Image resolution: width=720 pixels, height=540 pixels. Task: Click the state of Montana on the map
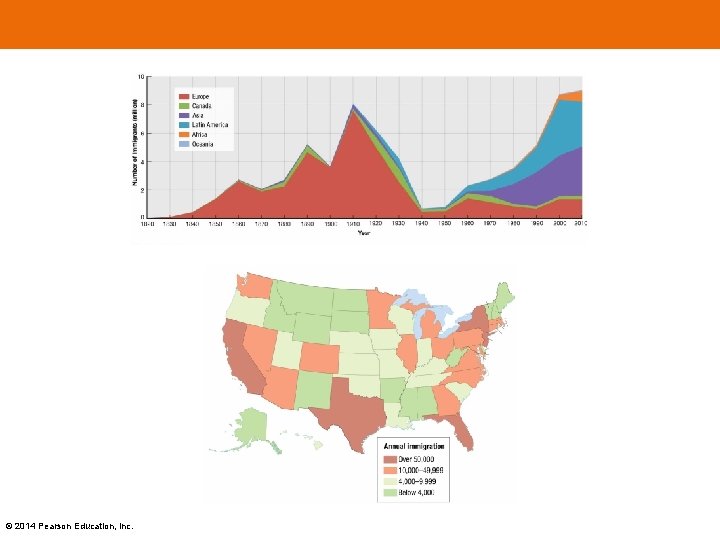click(305, 298)
